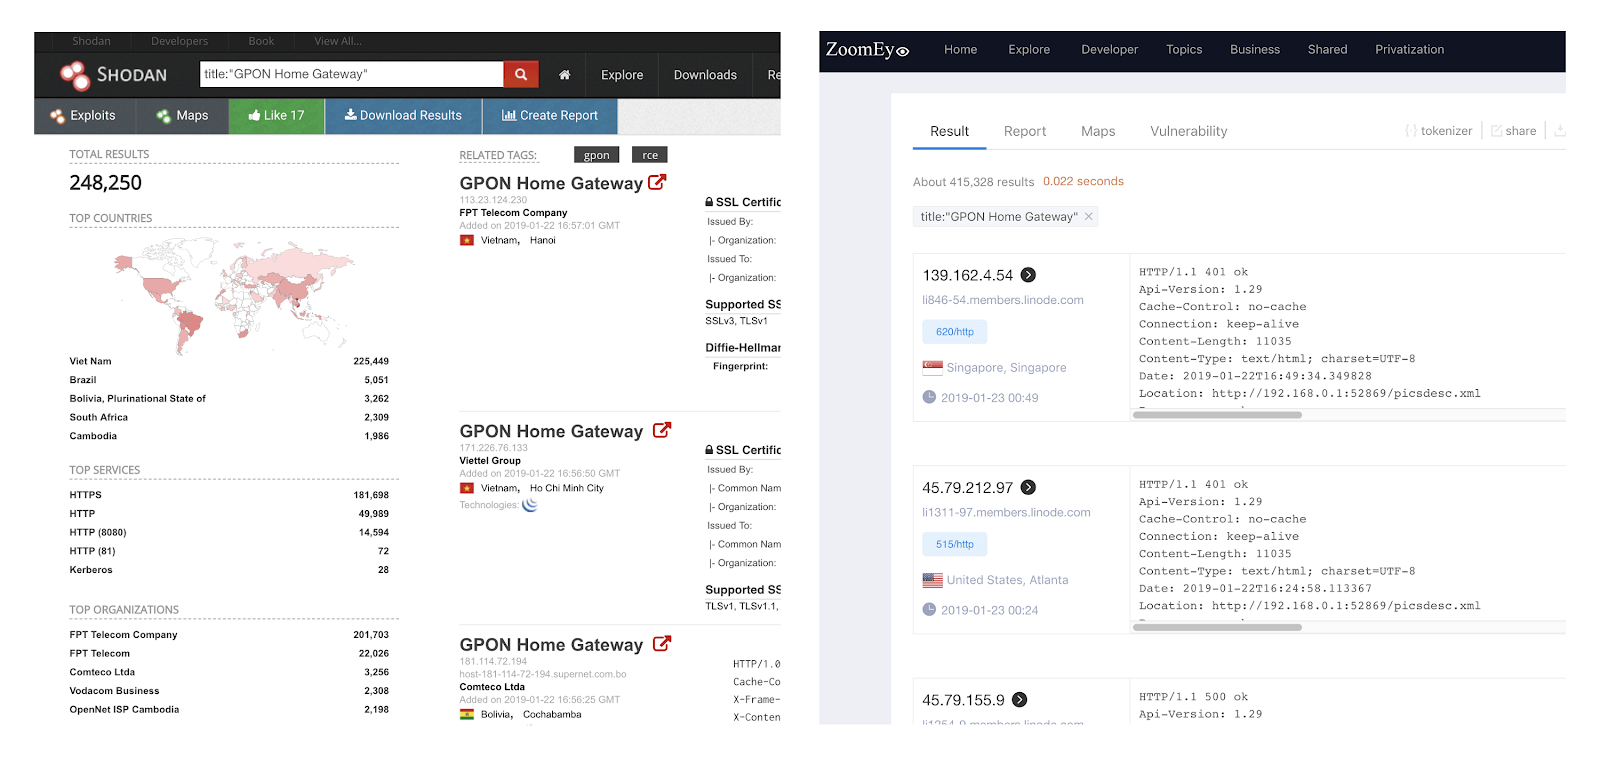Click Singapore, Singapore location link
This screenshot has height=764, width=1600.
tap(1006, 368)
